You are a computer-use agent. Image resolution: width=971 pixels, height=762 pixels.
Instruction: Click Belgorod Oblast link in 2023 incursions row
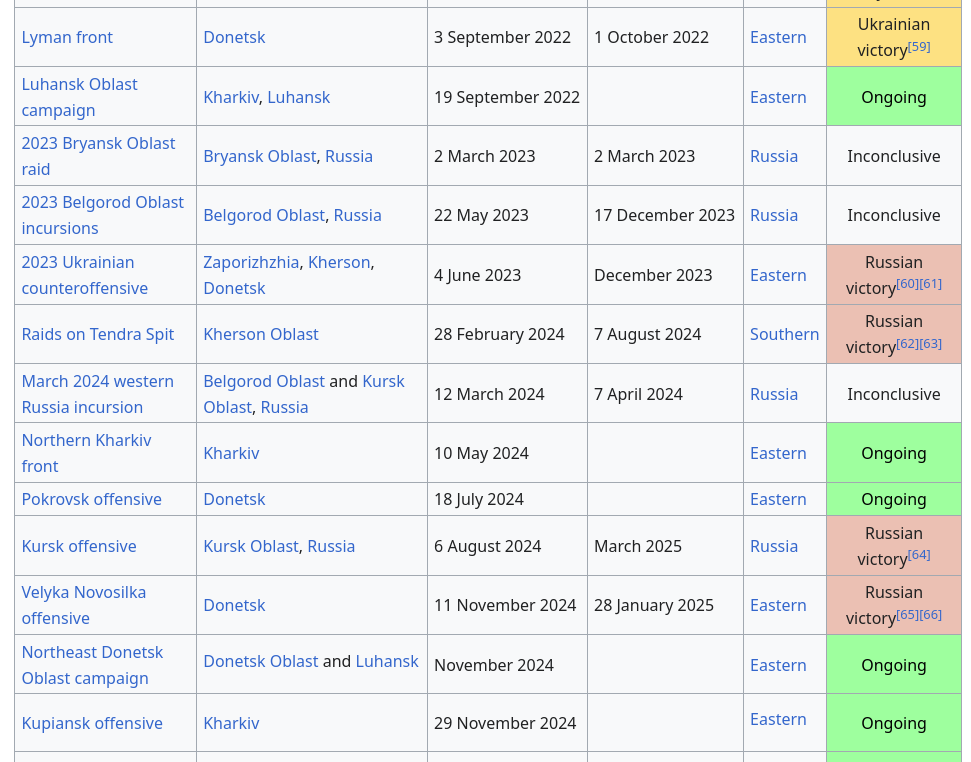264,215
